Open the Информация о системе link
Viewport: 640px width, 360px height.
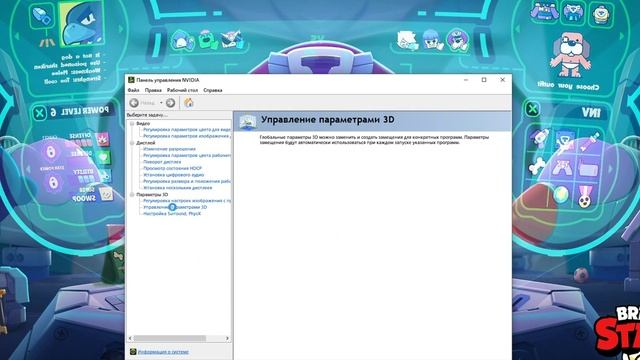(x=163, y=352)
